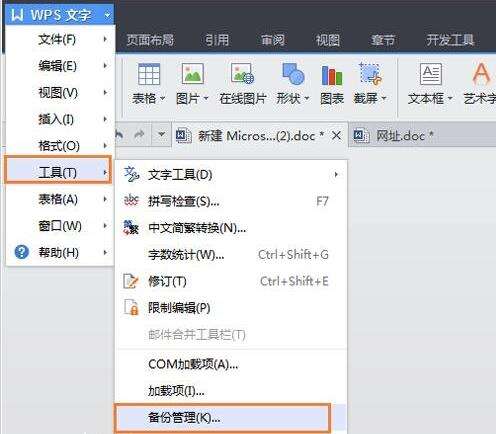Choose 限制编辑(P) menu item
This screenshot has height=434, width=496.
tap(231, 308)
